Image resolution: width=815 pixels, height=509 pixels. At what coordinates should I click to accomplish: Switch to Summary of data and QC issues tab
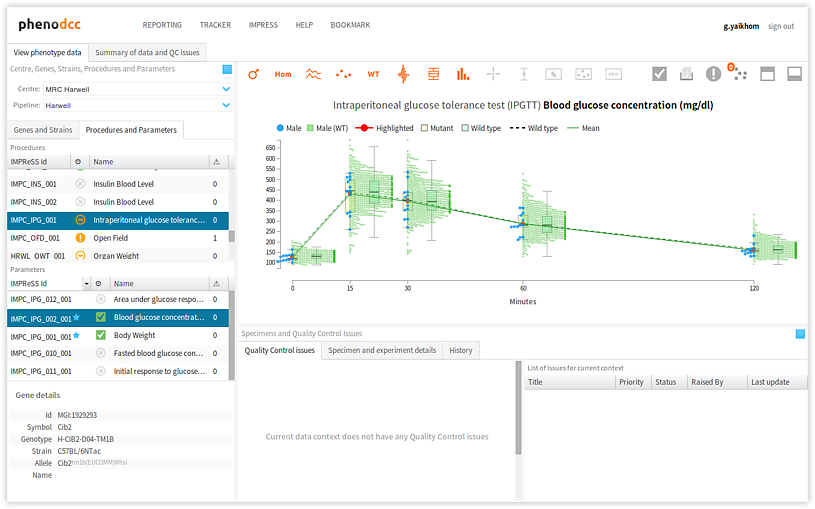point(147,52)
